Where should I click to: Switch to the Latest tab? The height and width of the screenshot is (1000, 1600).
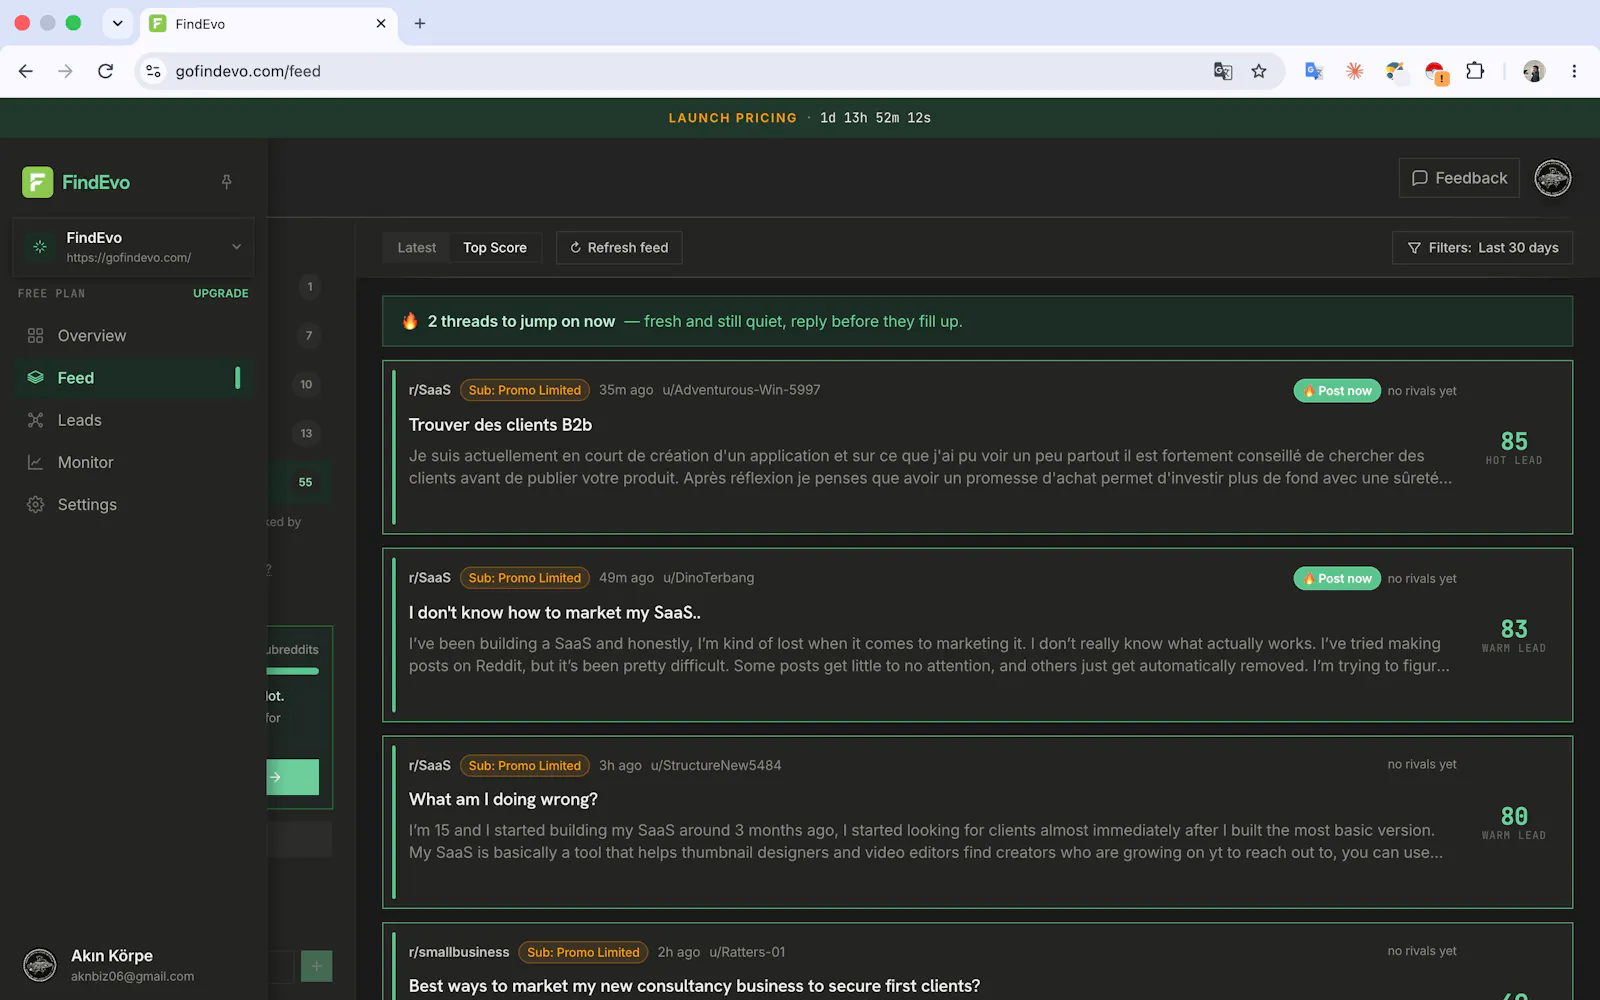[417, 248]
